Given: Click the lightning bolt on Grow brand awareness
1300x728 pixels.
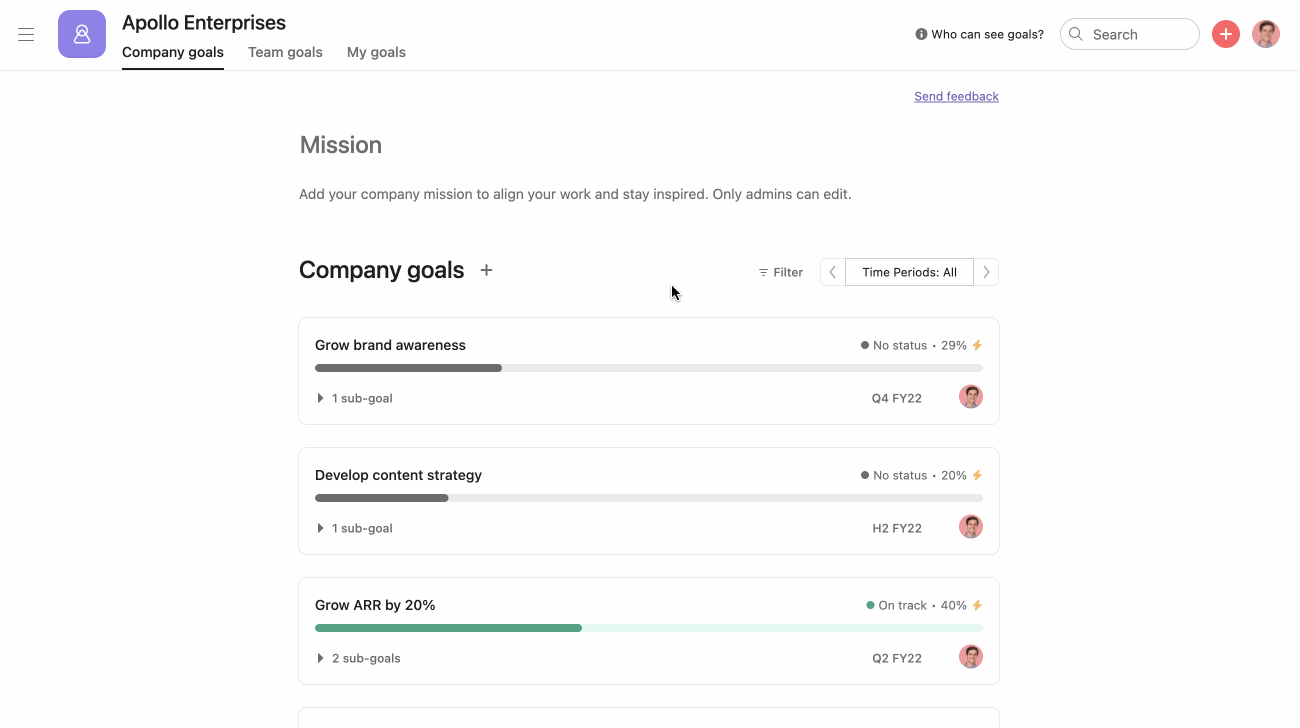Looking at the screenshot, I should (977, 344).
